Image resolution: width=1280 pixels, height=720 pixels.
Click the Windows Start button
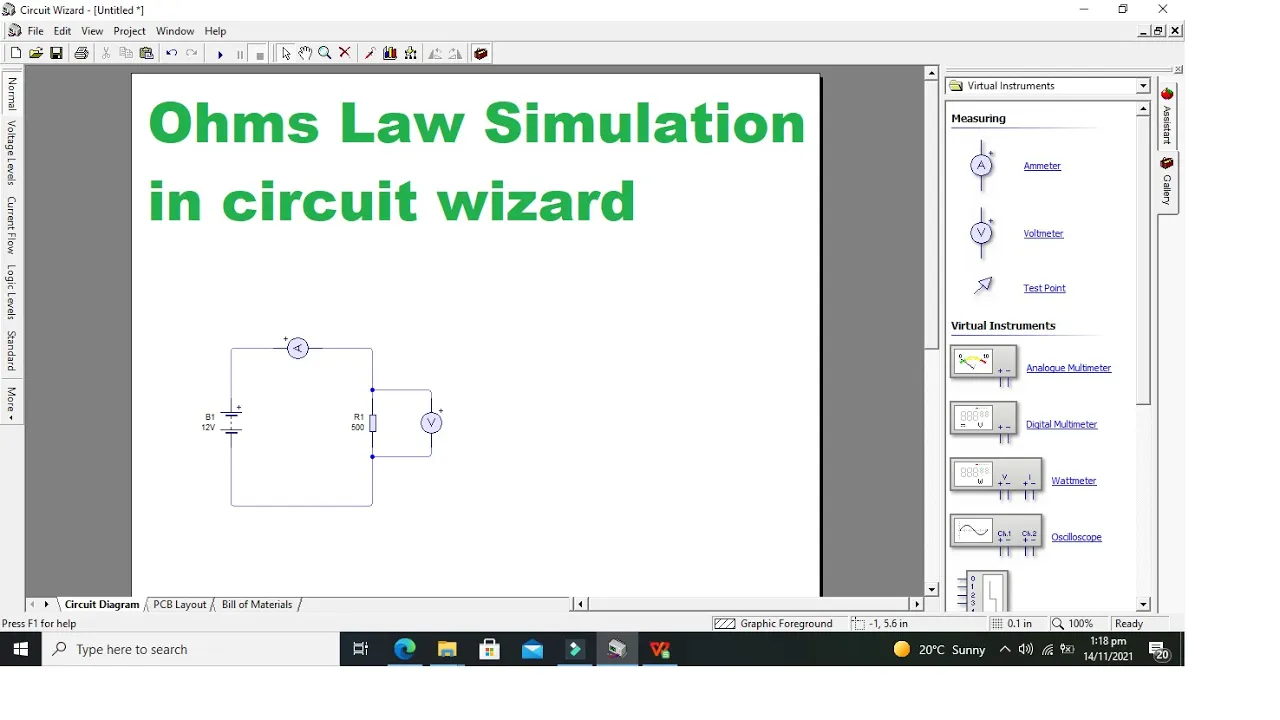(20, 650)
